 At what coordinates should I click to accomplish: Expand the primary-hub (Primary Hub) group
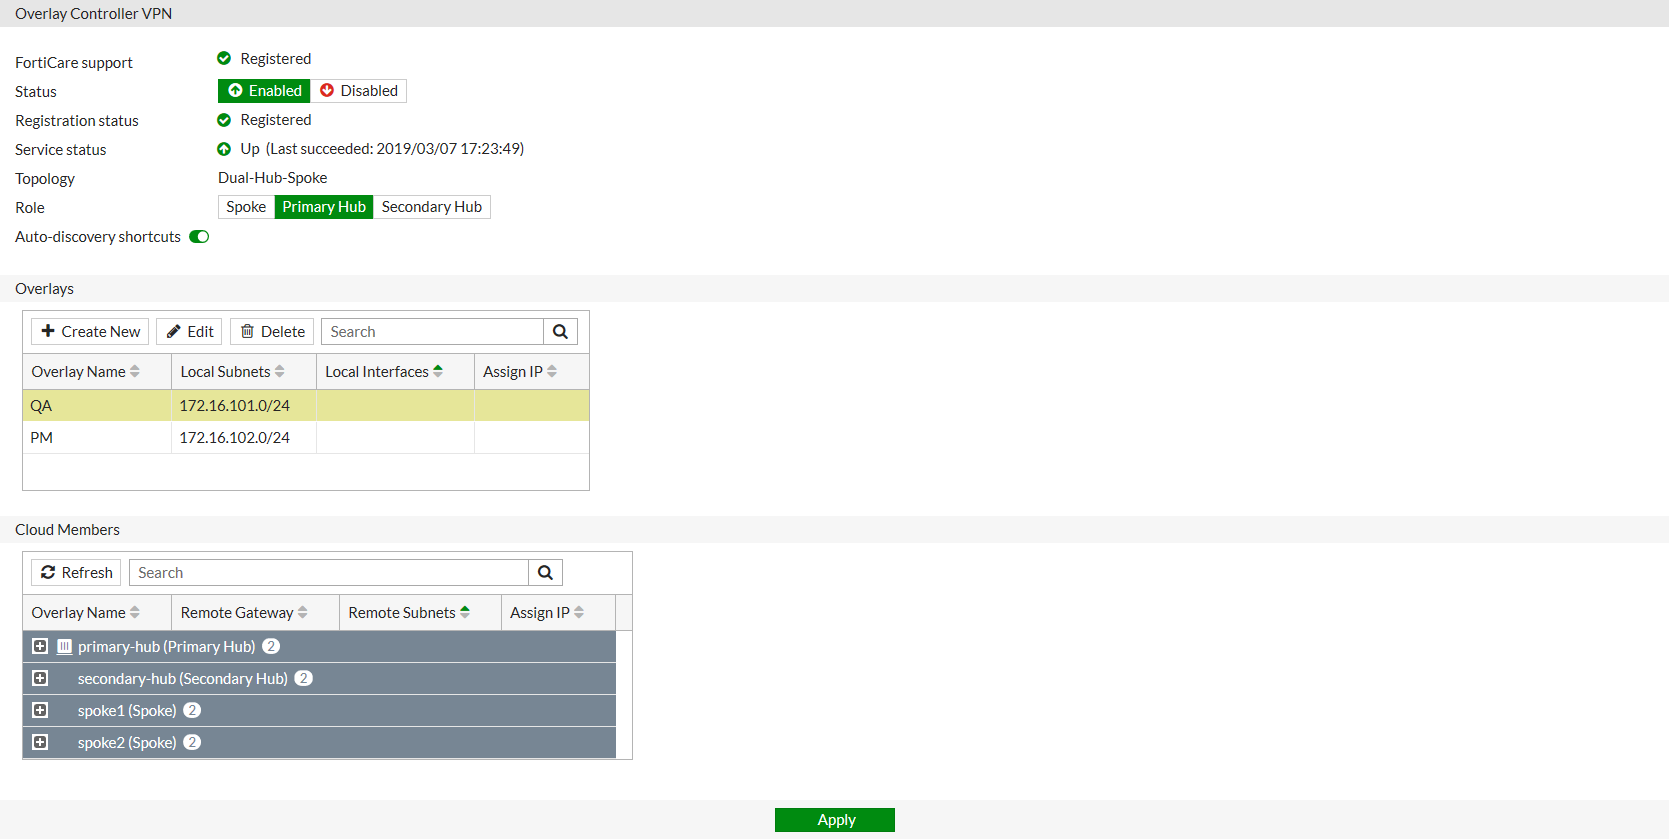(40, 646)
